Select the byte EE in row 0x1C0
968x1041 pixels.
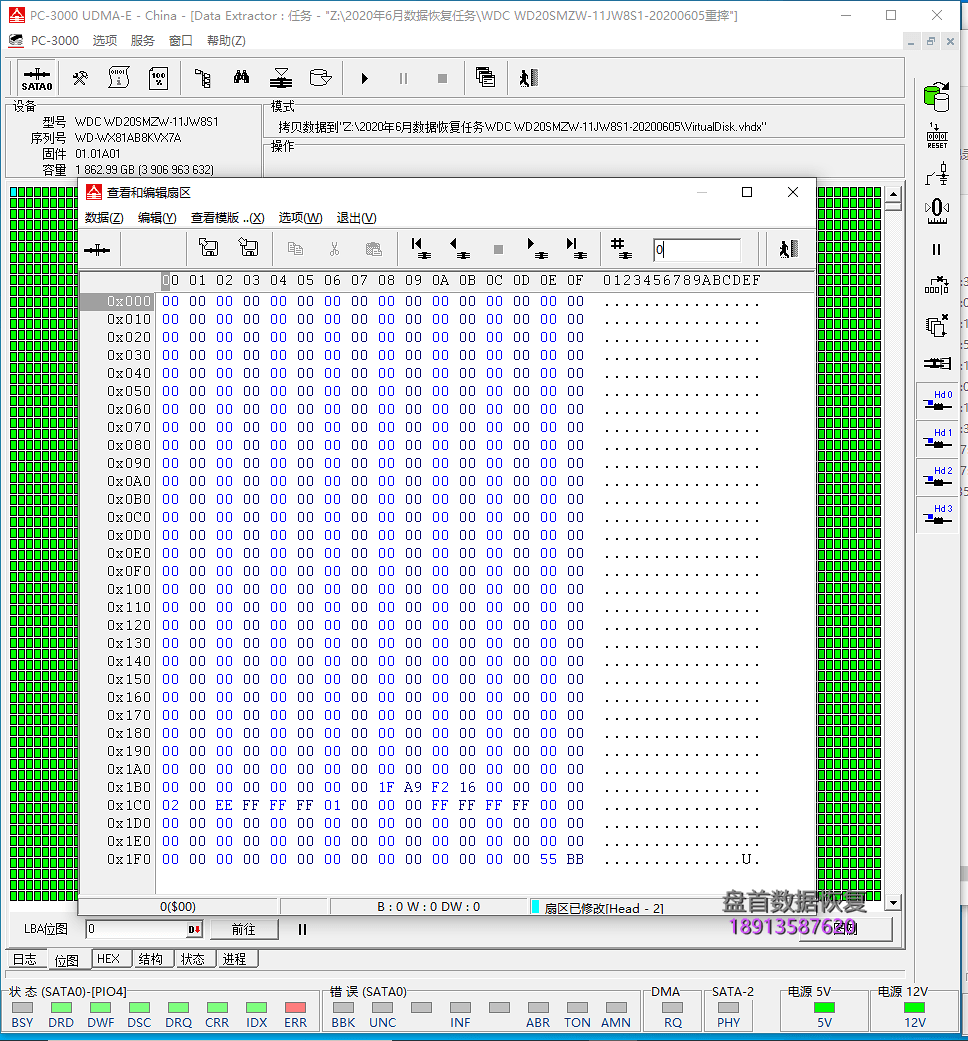click(224, 805)
